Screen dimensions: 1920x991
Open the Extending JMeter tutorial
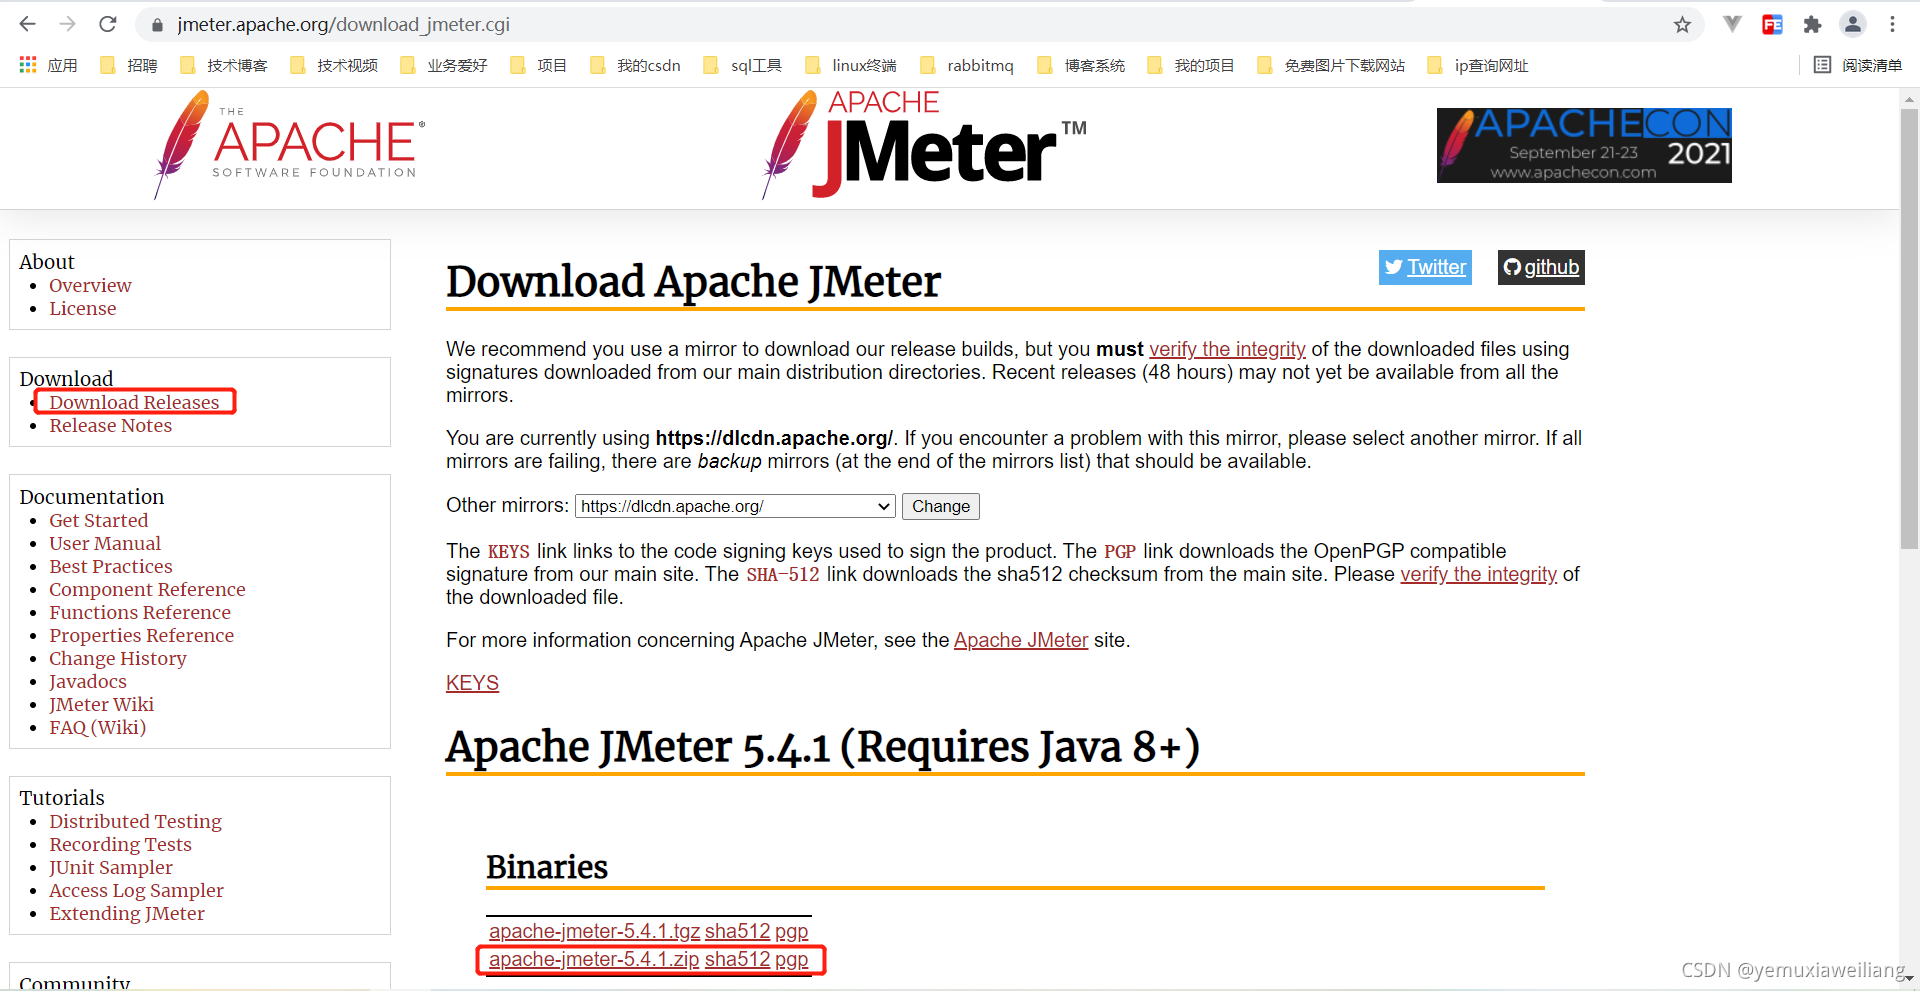127,913
